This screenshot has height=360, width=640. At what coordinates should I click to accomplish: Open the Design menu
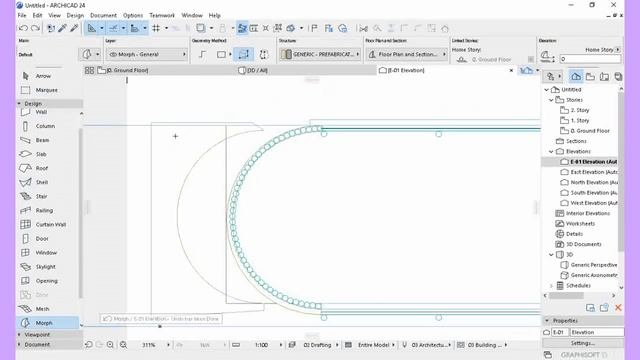75,15
